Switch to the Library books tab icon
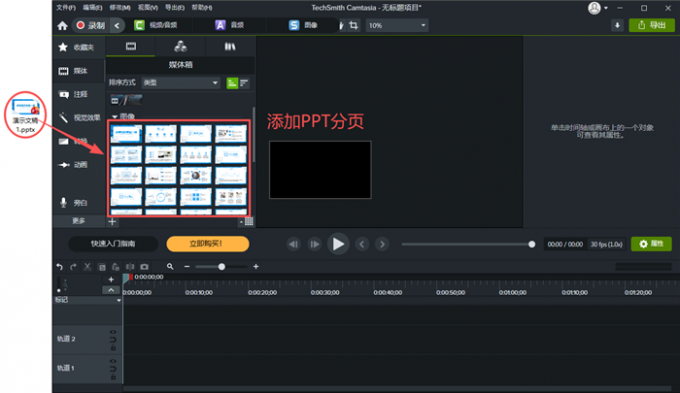The width and height of the screenshot is (680, 393). [230, 46]
